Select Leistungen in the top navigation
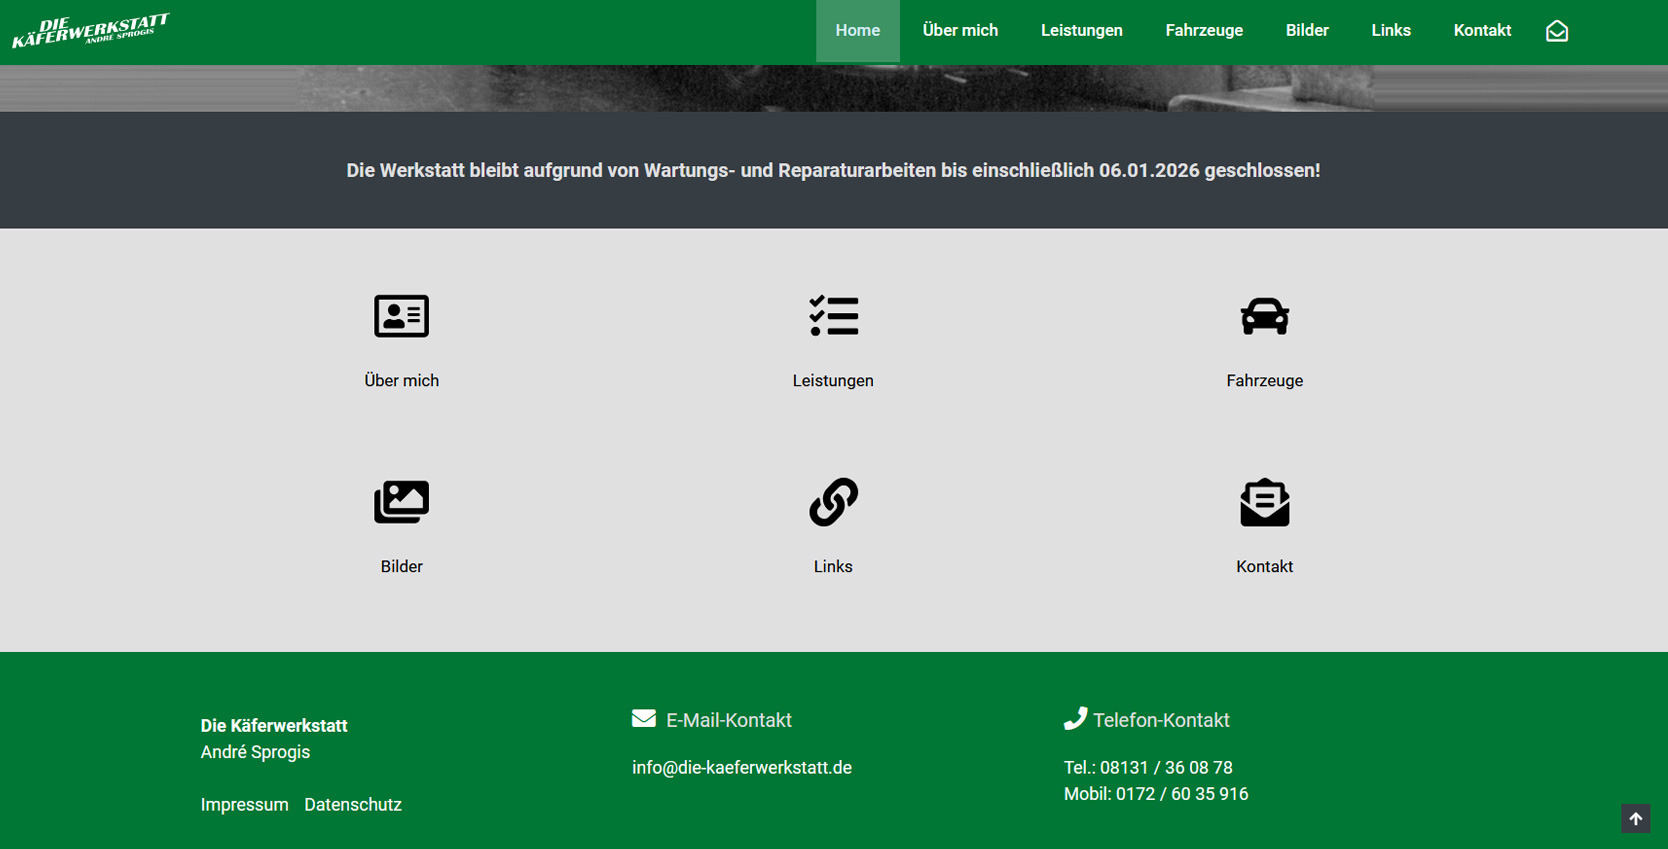 click(1081, 31)
